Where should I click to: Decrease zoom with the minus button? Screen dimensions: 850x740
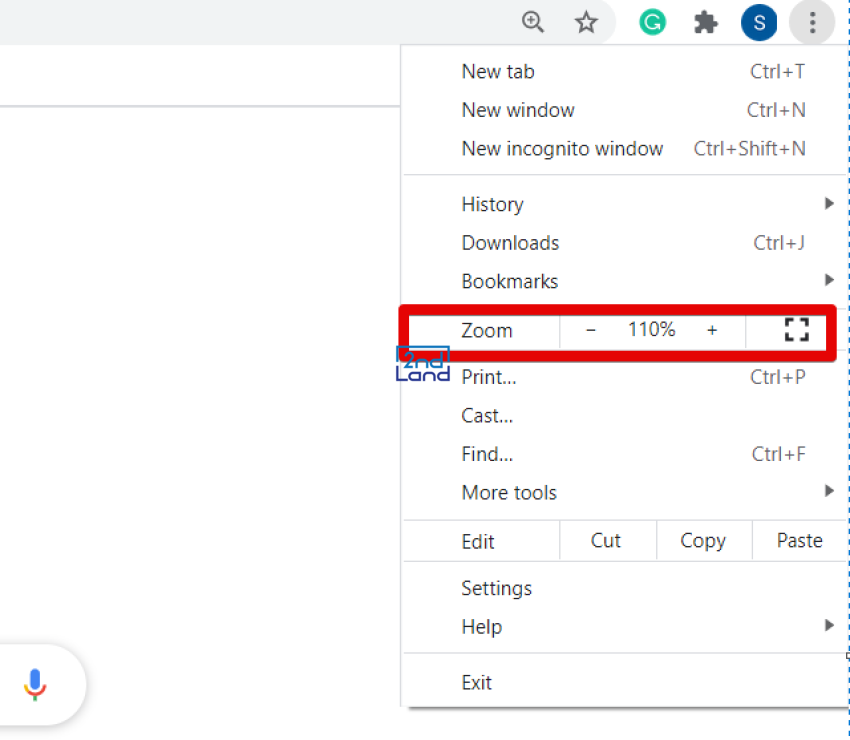click(x=591, y=330)
